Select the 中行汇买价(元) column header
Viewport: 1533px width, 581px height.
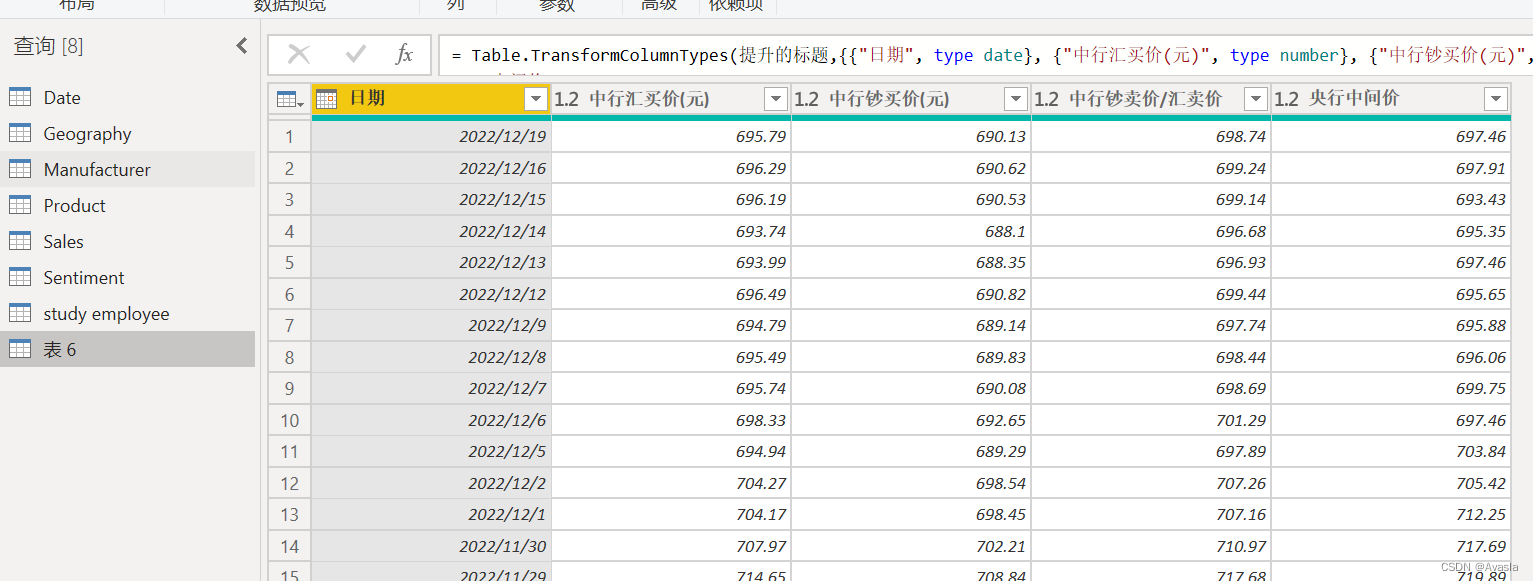pos(671,99)
